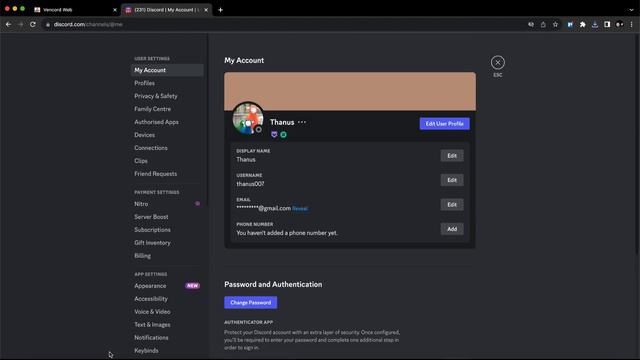This screenshot has height=360, width=640.
Task: Open Subscriptions settings
Action: click(x=167, y=230)
